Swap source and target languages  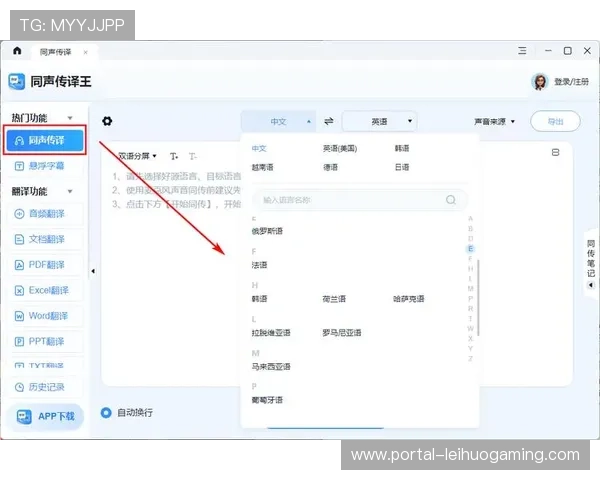coord(329,121)
